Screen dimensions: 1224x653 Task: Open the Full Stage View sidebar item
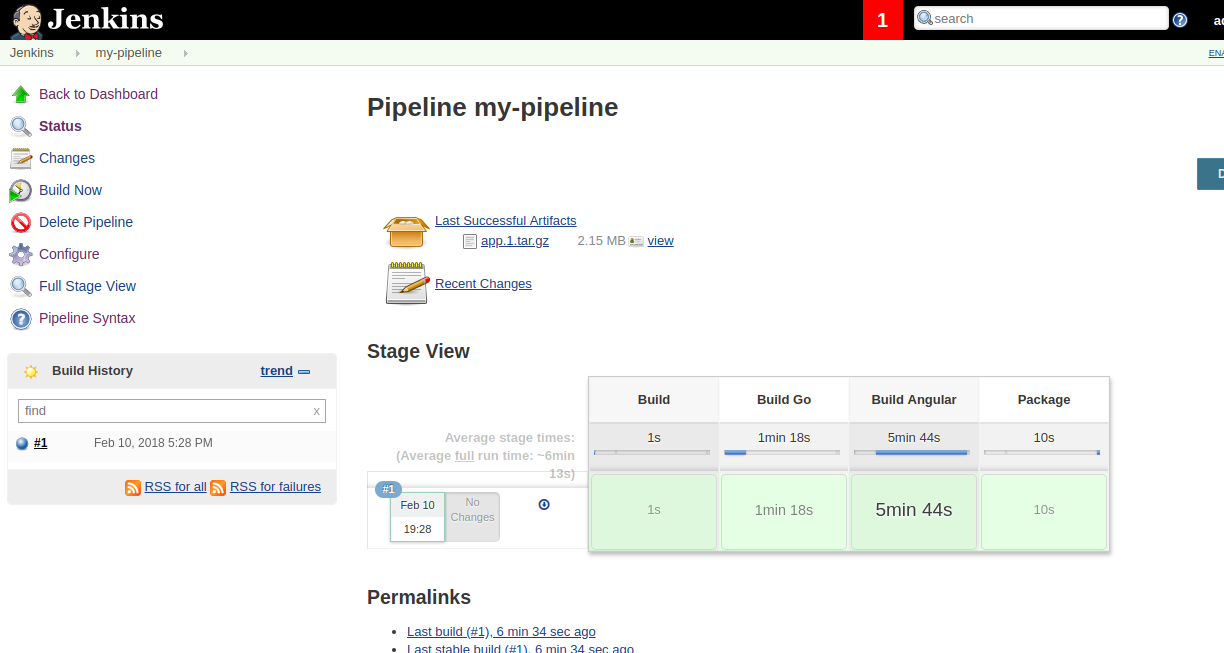[87, 286]
